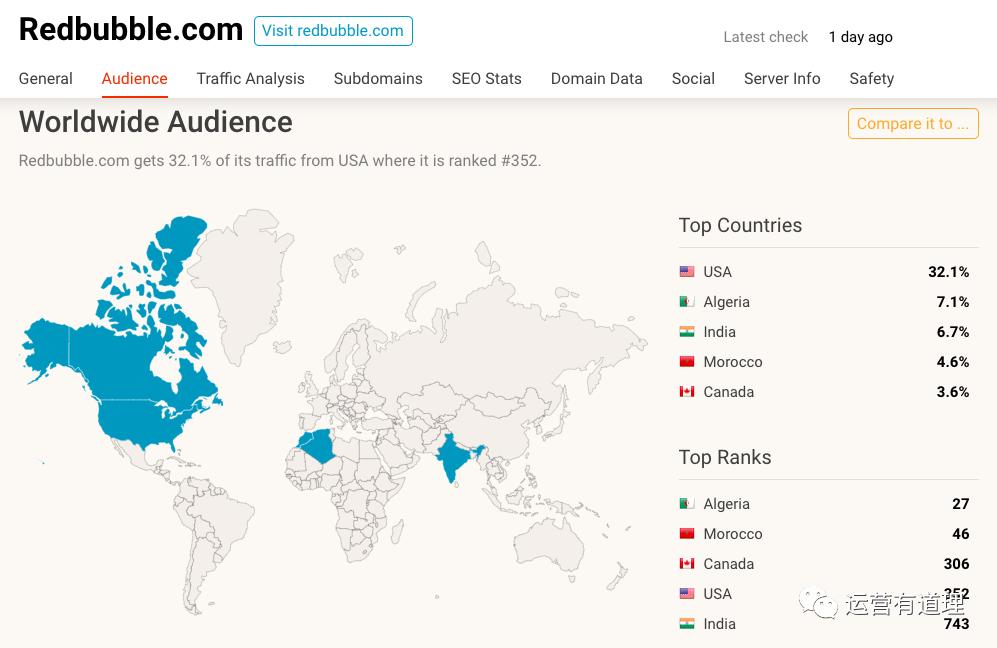Click Algeria label in Top Countries
The width and height of the screenshot is (997, 648).
(726, 301)
